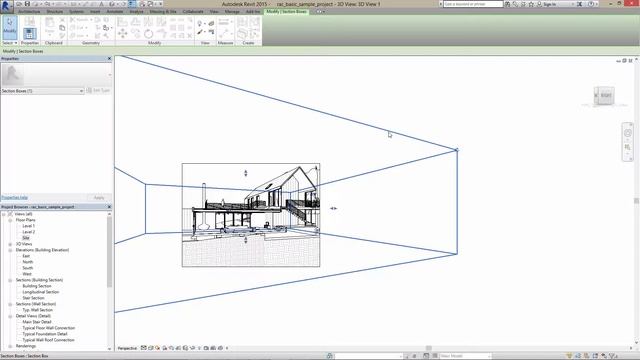Screen dimensions: 640x360
Task: Click the Cut tool in Clipboard panel
Action: (62, 20)
